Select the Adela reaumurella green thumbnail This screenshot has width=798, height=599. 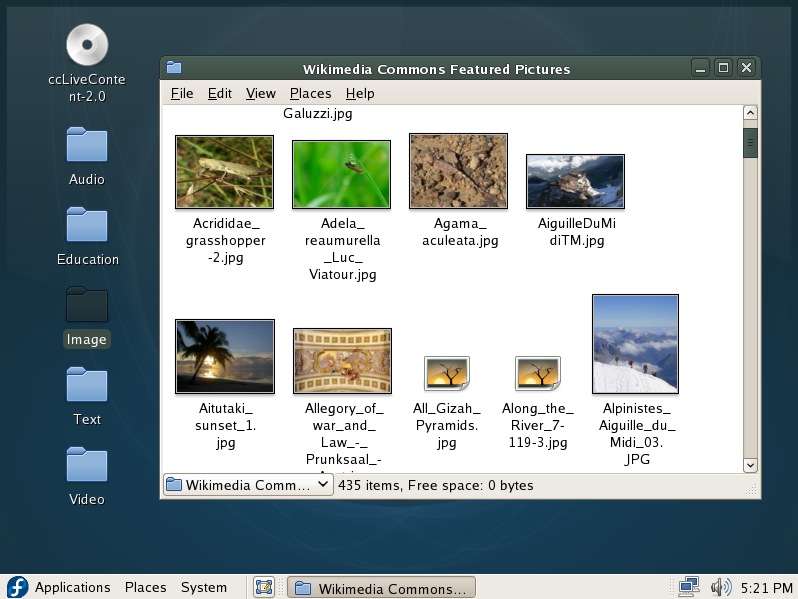tap(341, 175)
